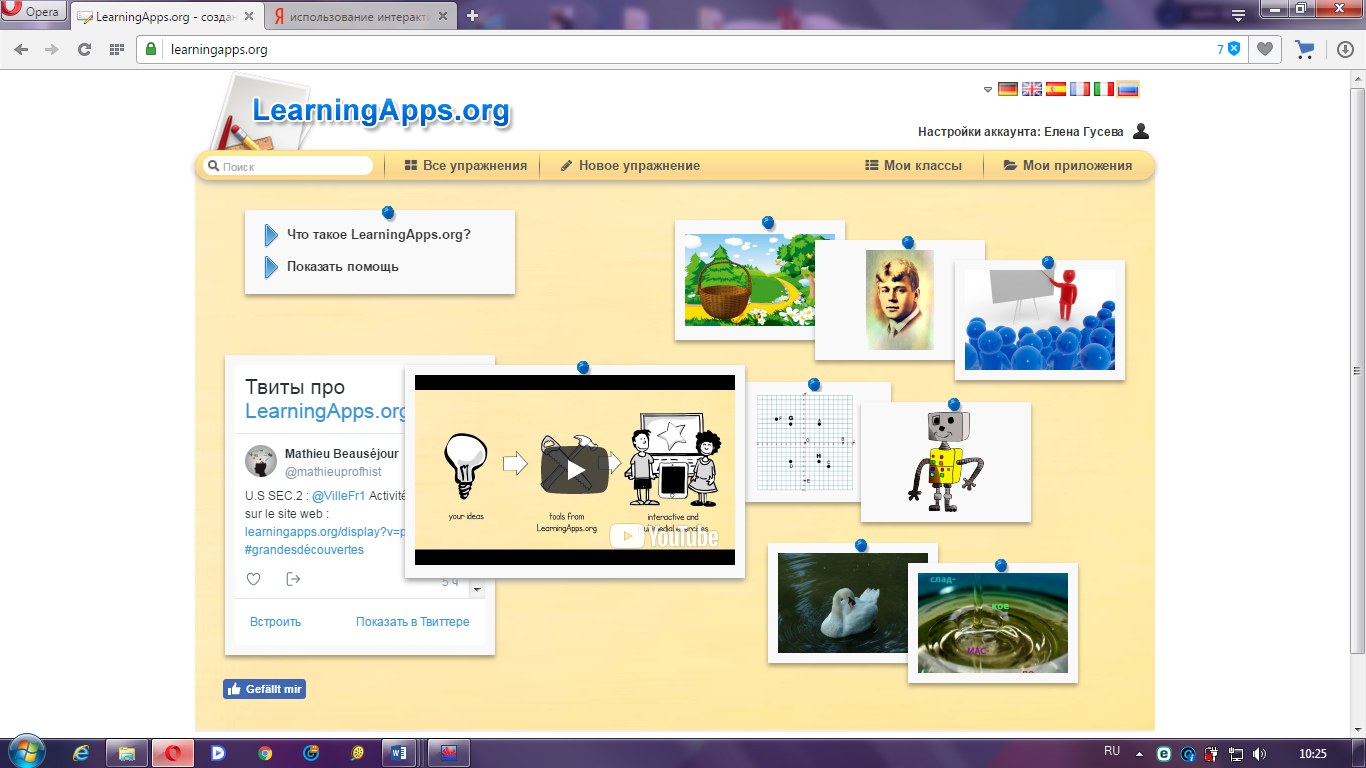This screenshot has width=1366, height=768.
Task: Open the Opera tab menu icon
Action: (1238, 15)
